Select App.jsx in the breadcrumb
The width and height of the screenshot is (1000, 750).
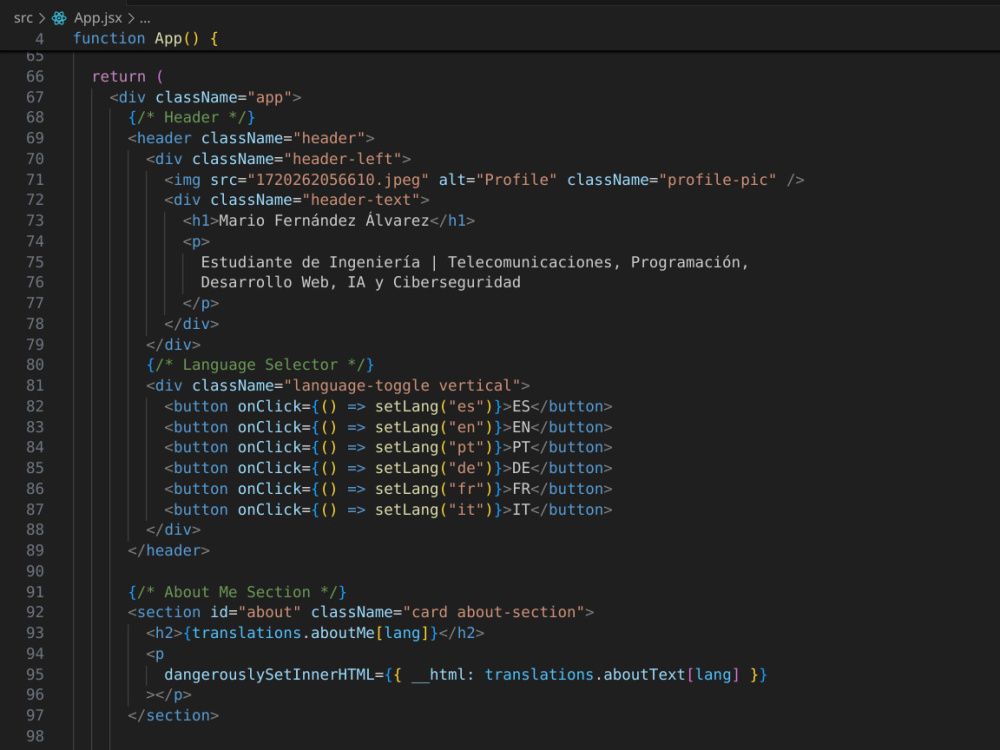[x=98, y=18]
